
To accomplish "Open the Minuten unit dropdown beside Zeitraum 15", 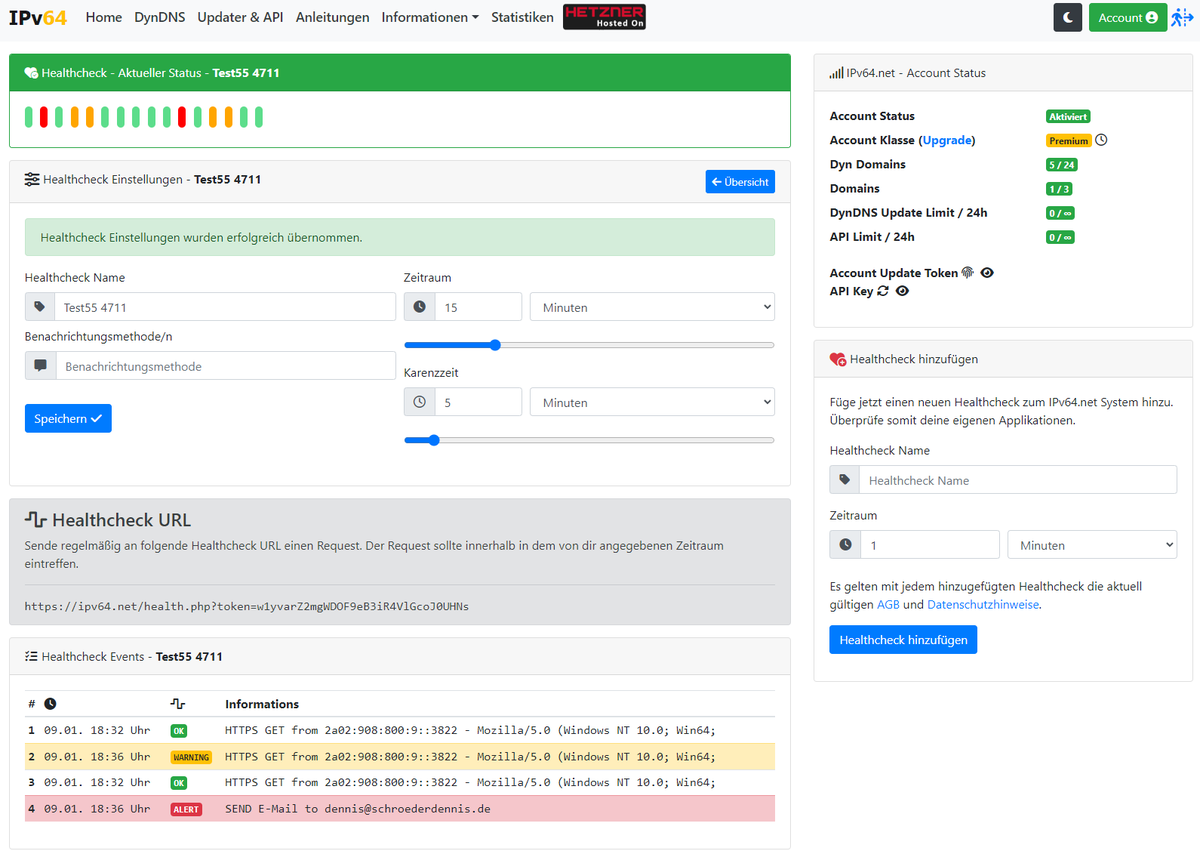I will (652, 307).
